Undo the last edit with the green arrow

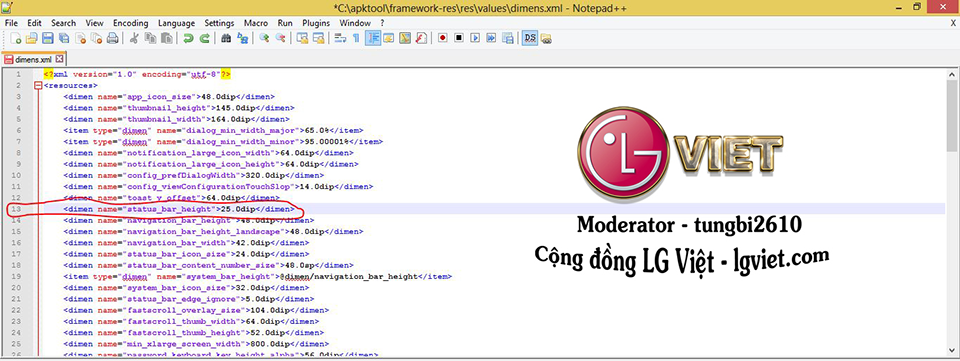189,38
